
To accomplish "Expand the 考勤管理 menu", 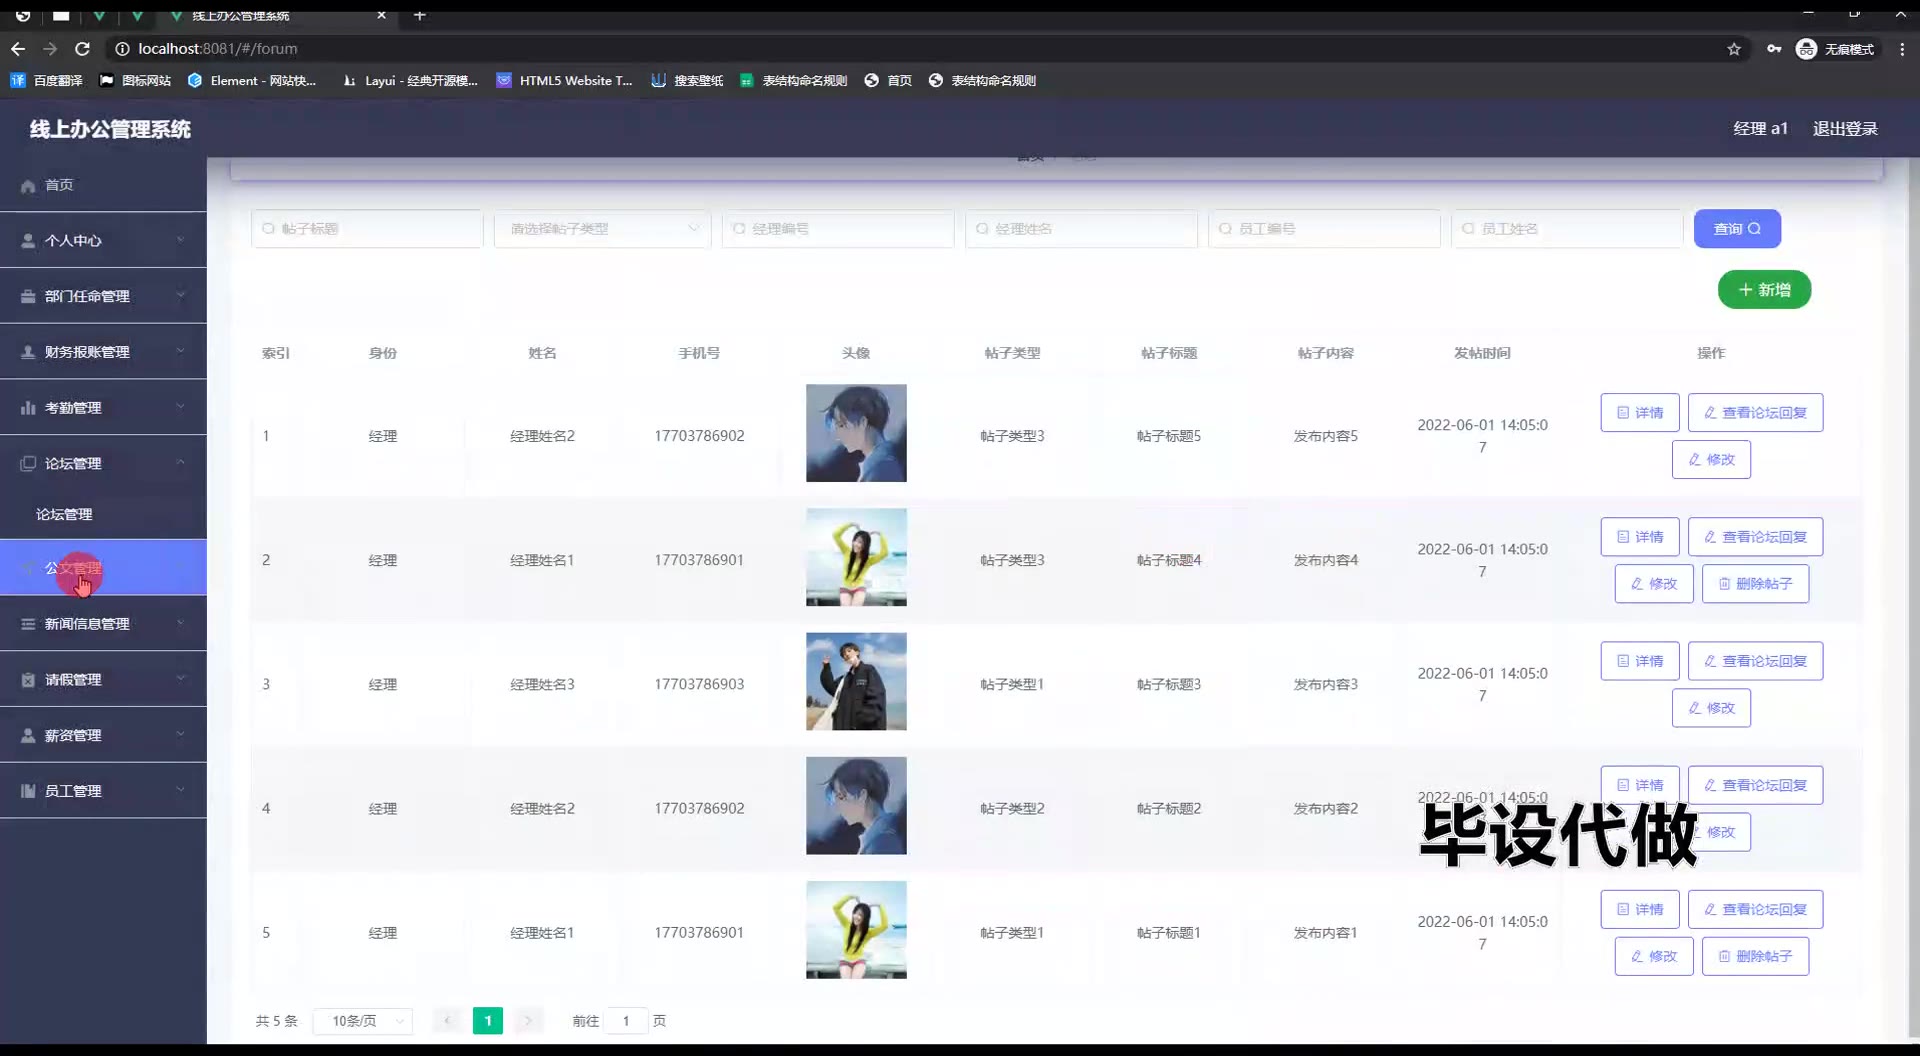I will click(103, 407).
